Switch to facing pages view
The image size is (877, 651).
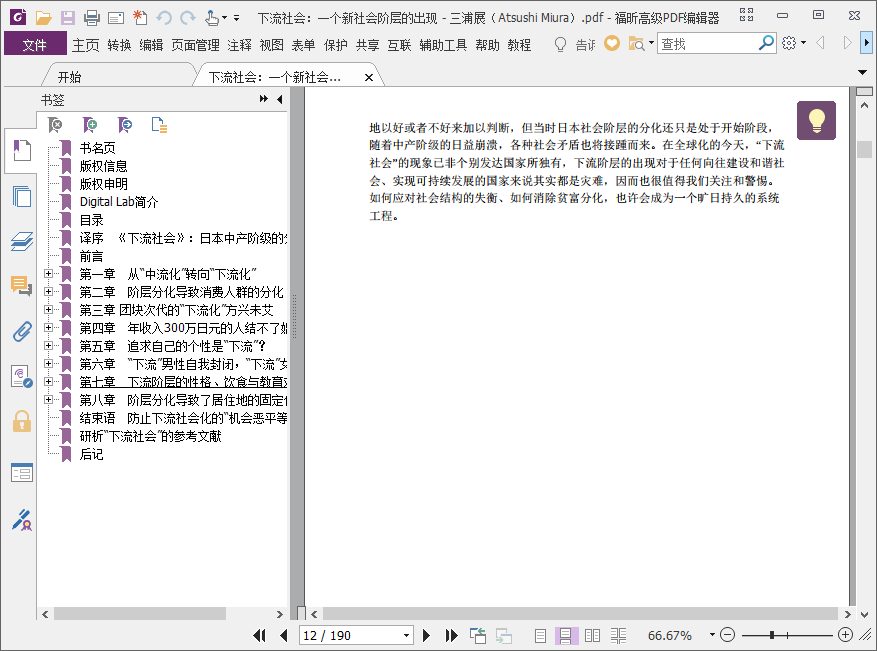[592, 635]
